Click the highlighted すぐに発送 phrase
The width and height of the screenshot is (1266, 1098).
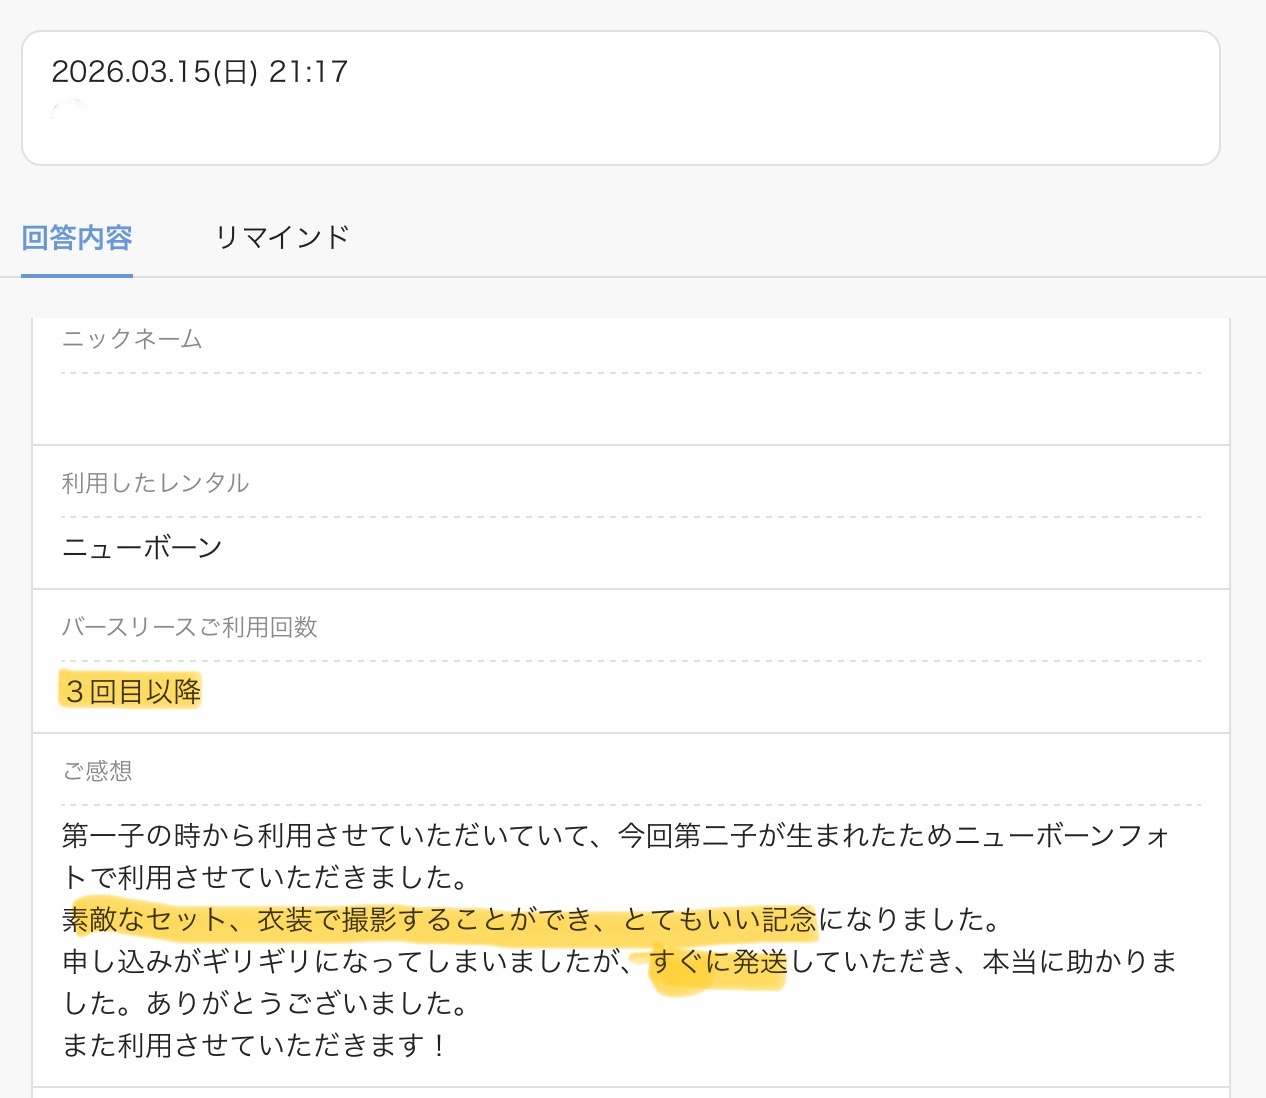coord(718,962)
